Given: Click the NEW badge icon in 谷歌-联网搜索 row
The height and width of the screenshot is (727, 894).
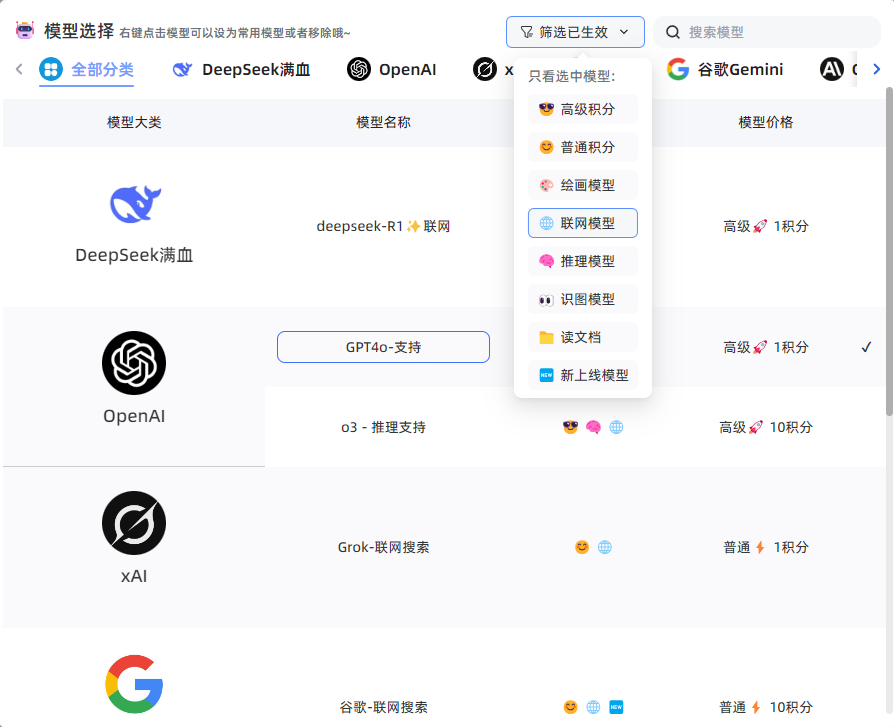Looking at the screenshot, I should [616, 707].
